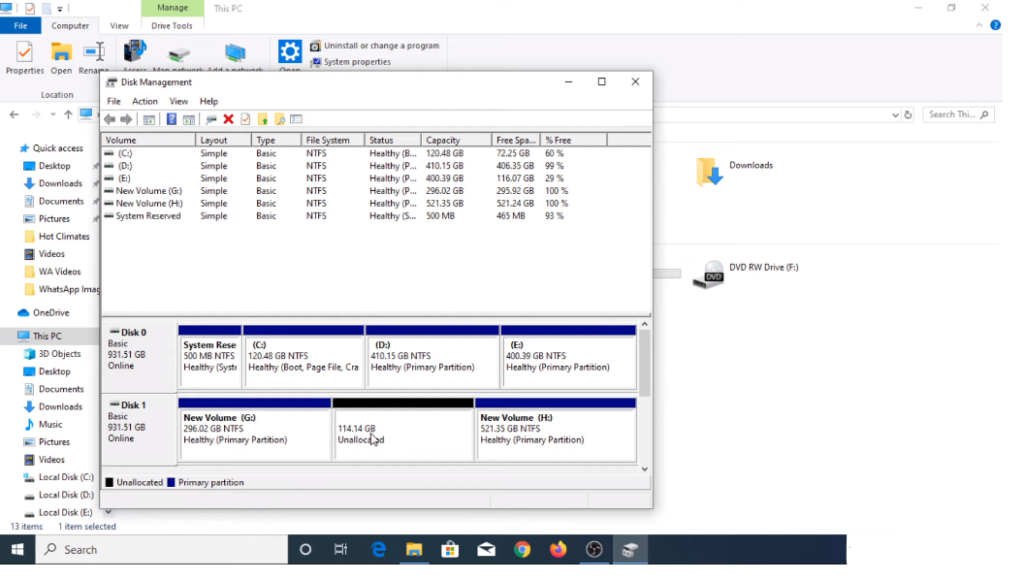Screen dimensions: 1024x581
Task: Click the Rename icon in the ribbon
Action: coord(93,52)
